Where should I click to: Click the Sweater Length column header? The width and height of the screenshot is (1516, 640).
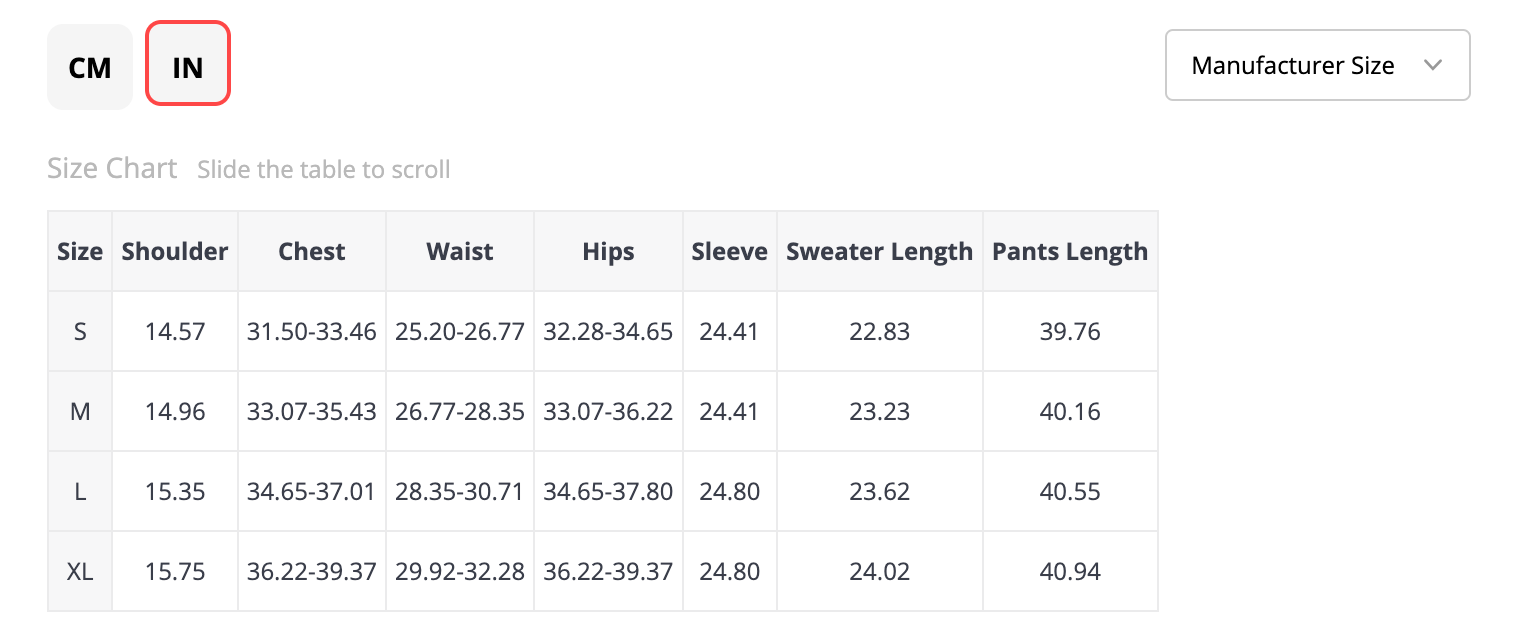coord(879,251)
